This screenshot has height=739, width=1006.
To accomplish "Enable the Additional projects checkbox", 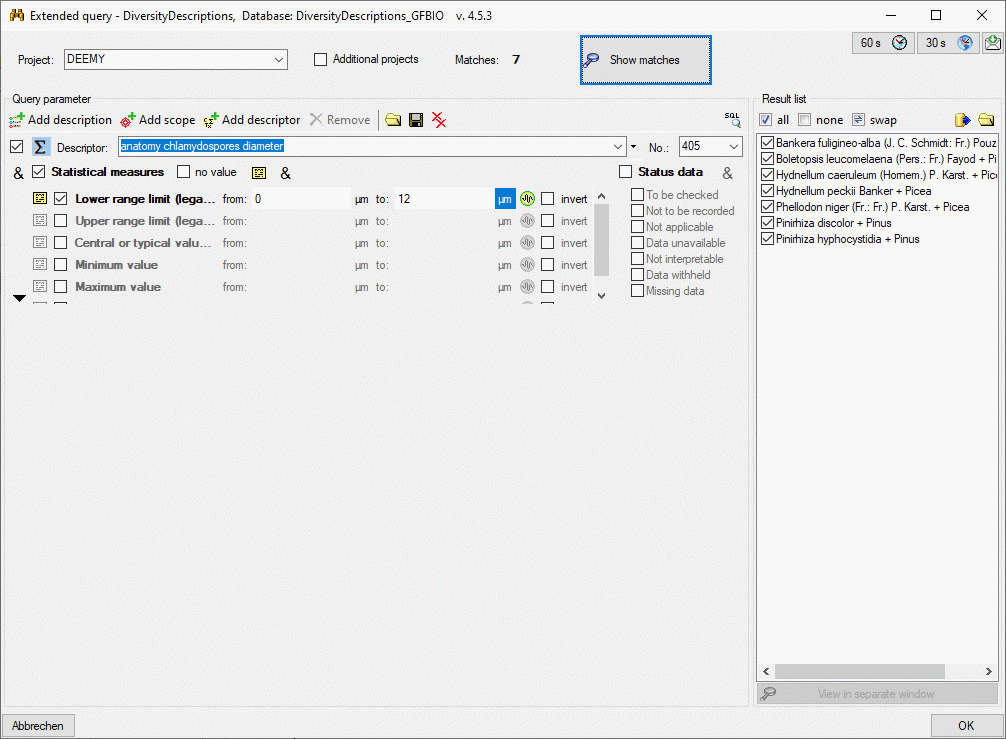I will (x=321, y=60).
